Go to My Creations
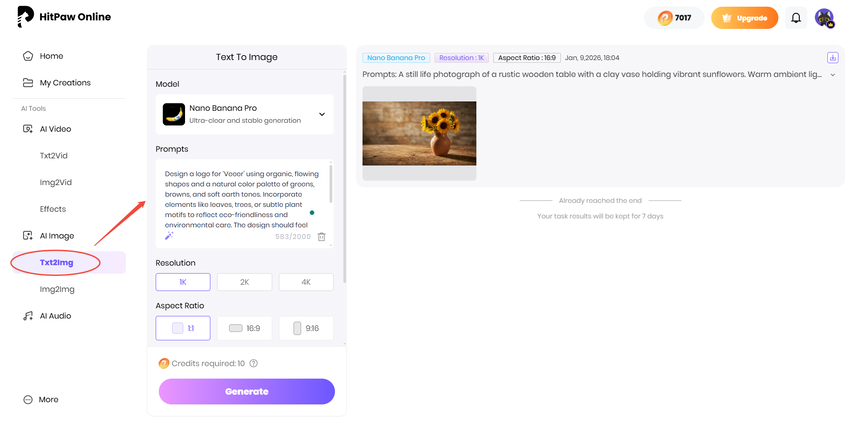Image resolution: width=854 pixels, height=424 pixels. coord(65,83)
